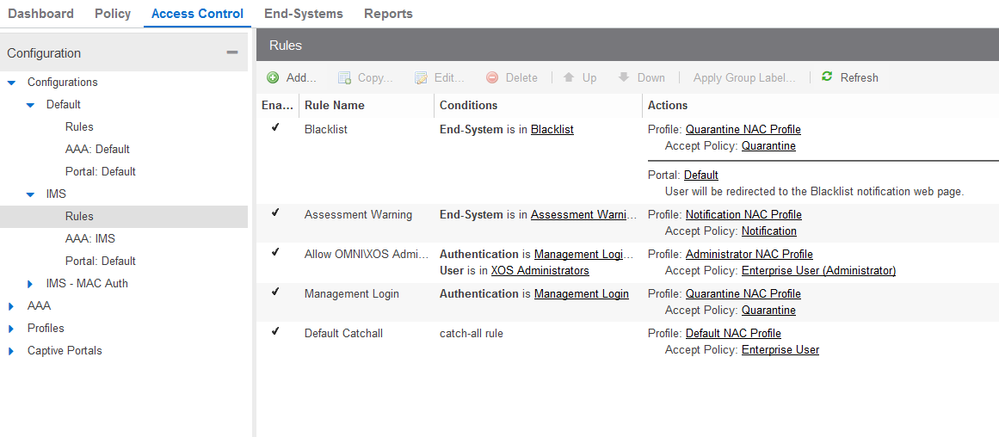Expand the AAA tree node
The width and height of the screenshot is (999, 437).
click(12, 306)
